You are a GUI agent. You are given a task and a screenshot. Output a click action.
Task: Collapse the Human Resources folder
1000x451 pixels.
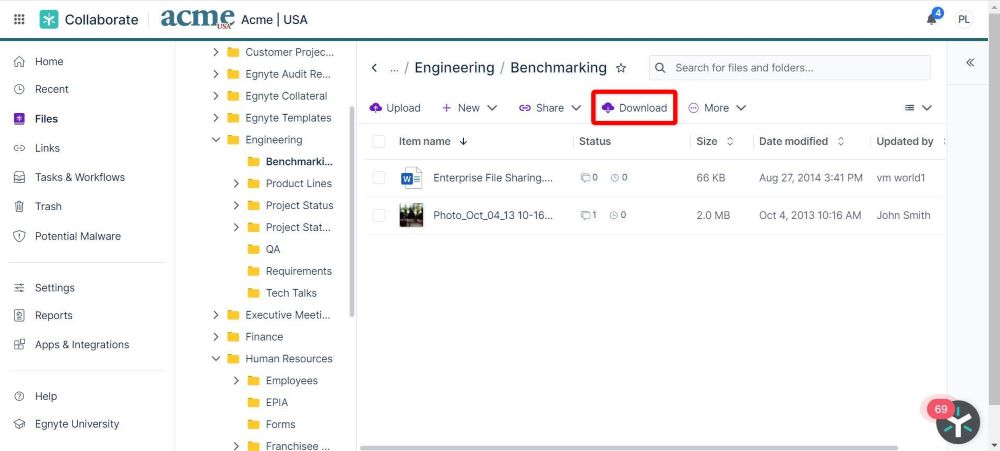(216, 359)
